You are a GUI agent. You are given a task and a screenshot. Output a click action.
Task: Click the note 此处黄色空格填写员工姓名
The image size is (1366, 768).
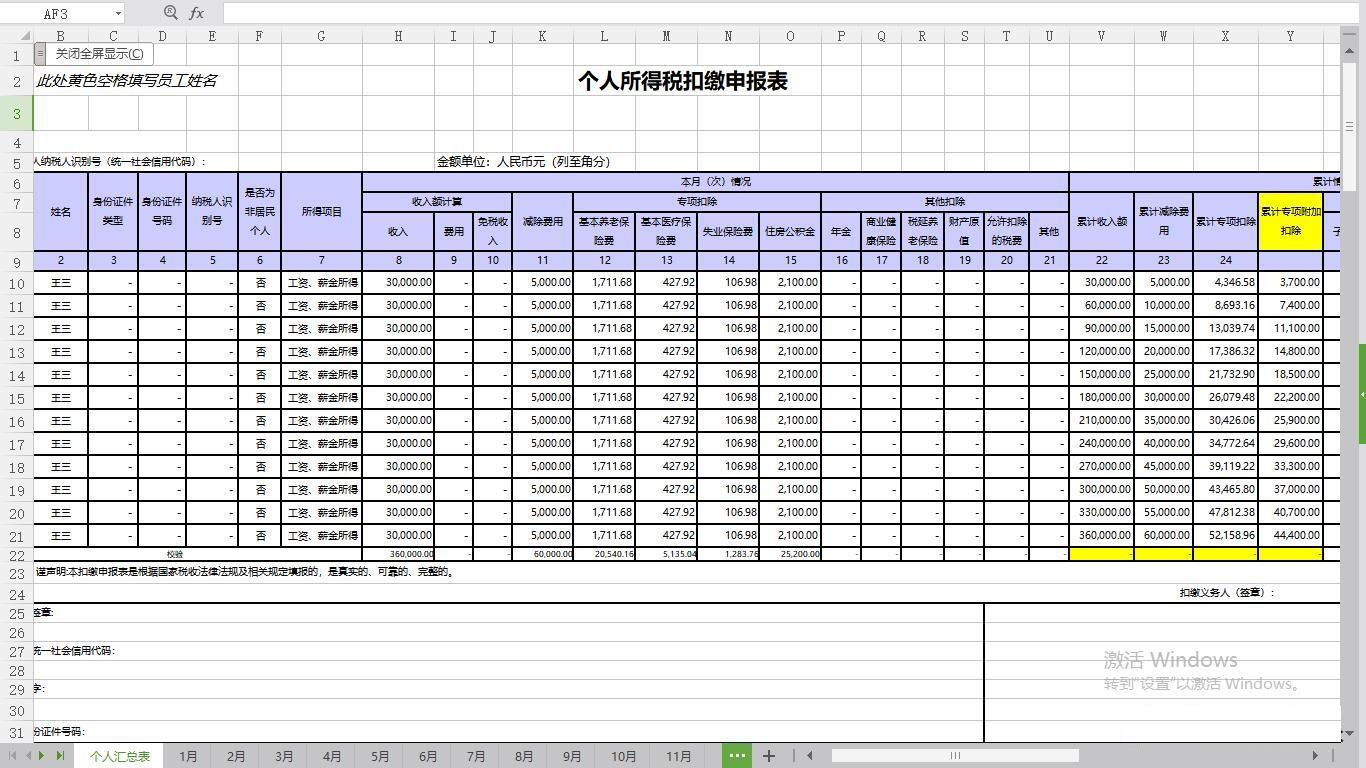point(127,81)
